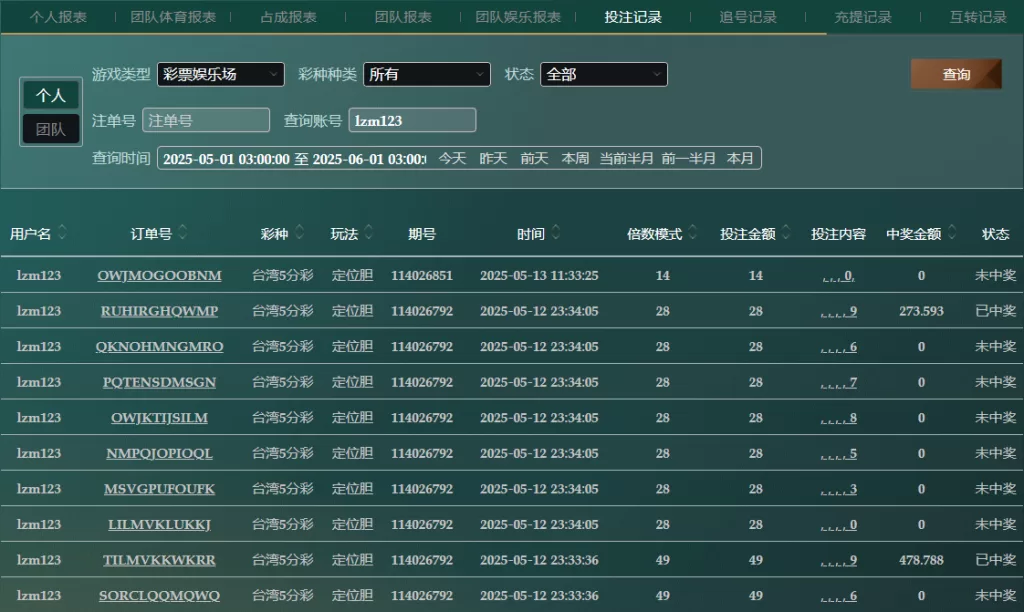Open order MSVGPUFOUFK link

[159, 489]
